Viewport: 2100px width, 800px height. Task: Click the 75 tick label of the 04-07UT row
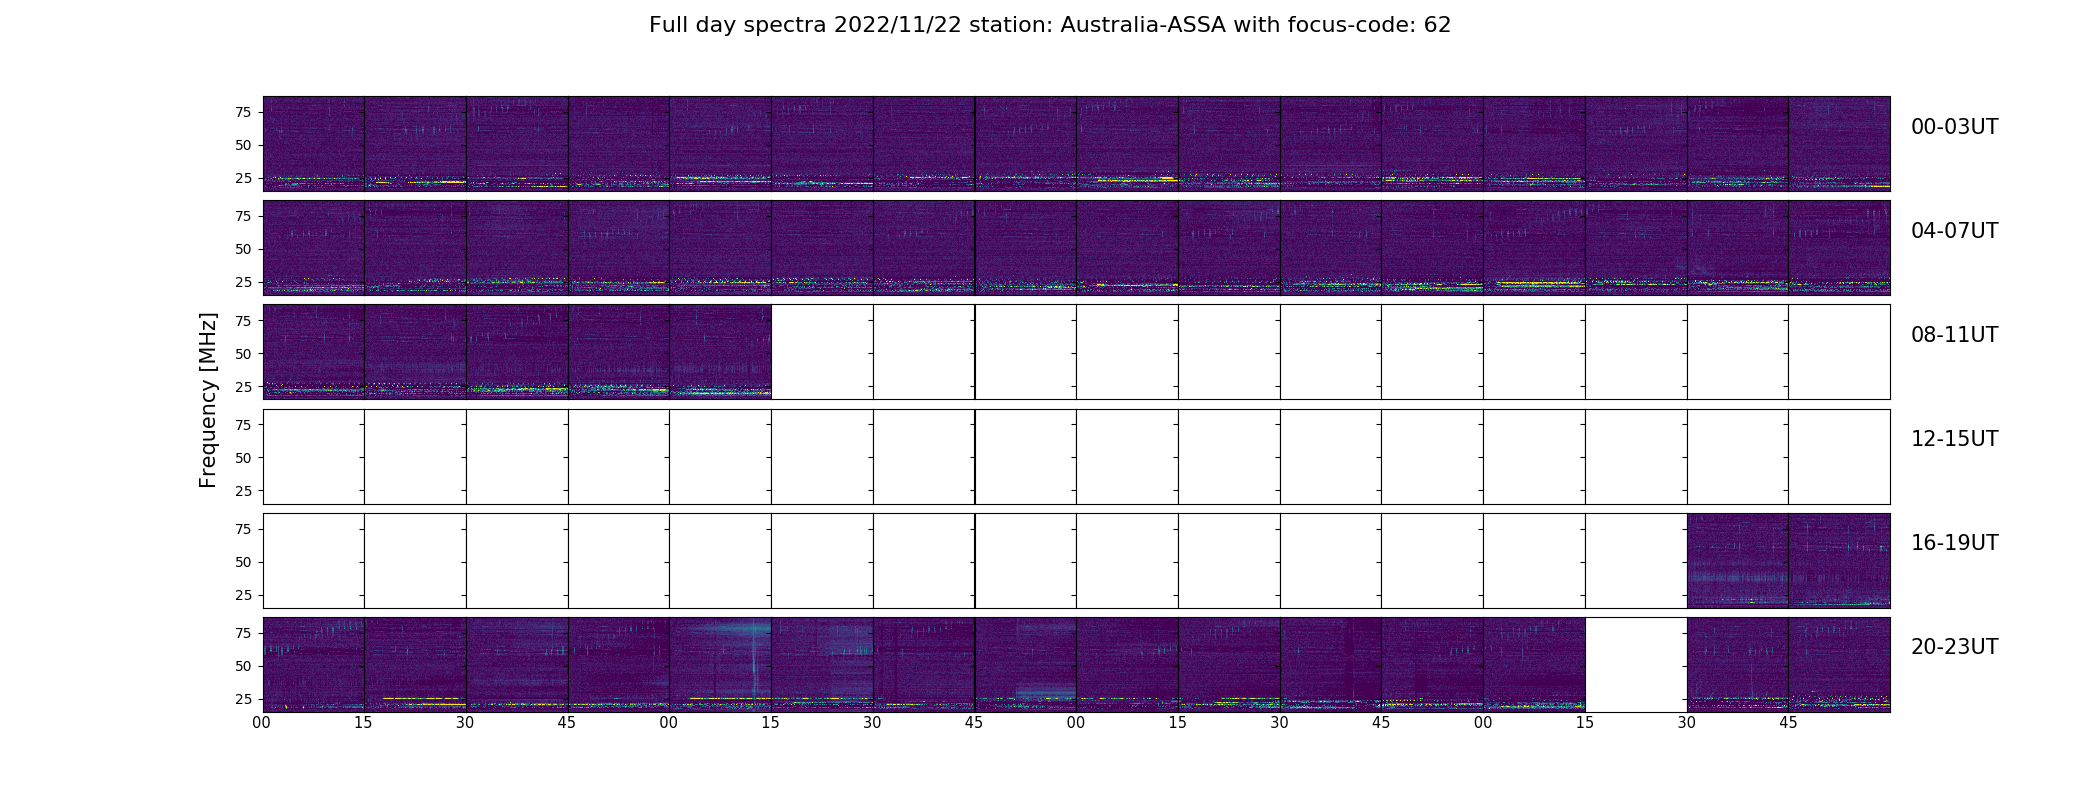(x=243, y=216)
